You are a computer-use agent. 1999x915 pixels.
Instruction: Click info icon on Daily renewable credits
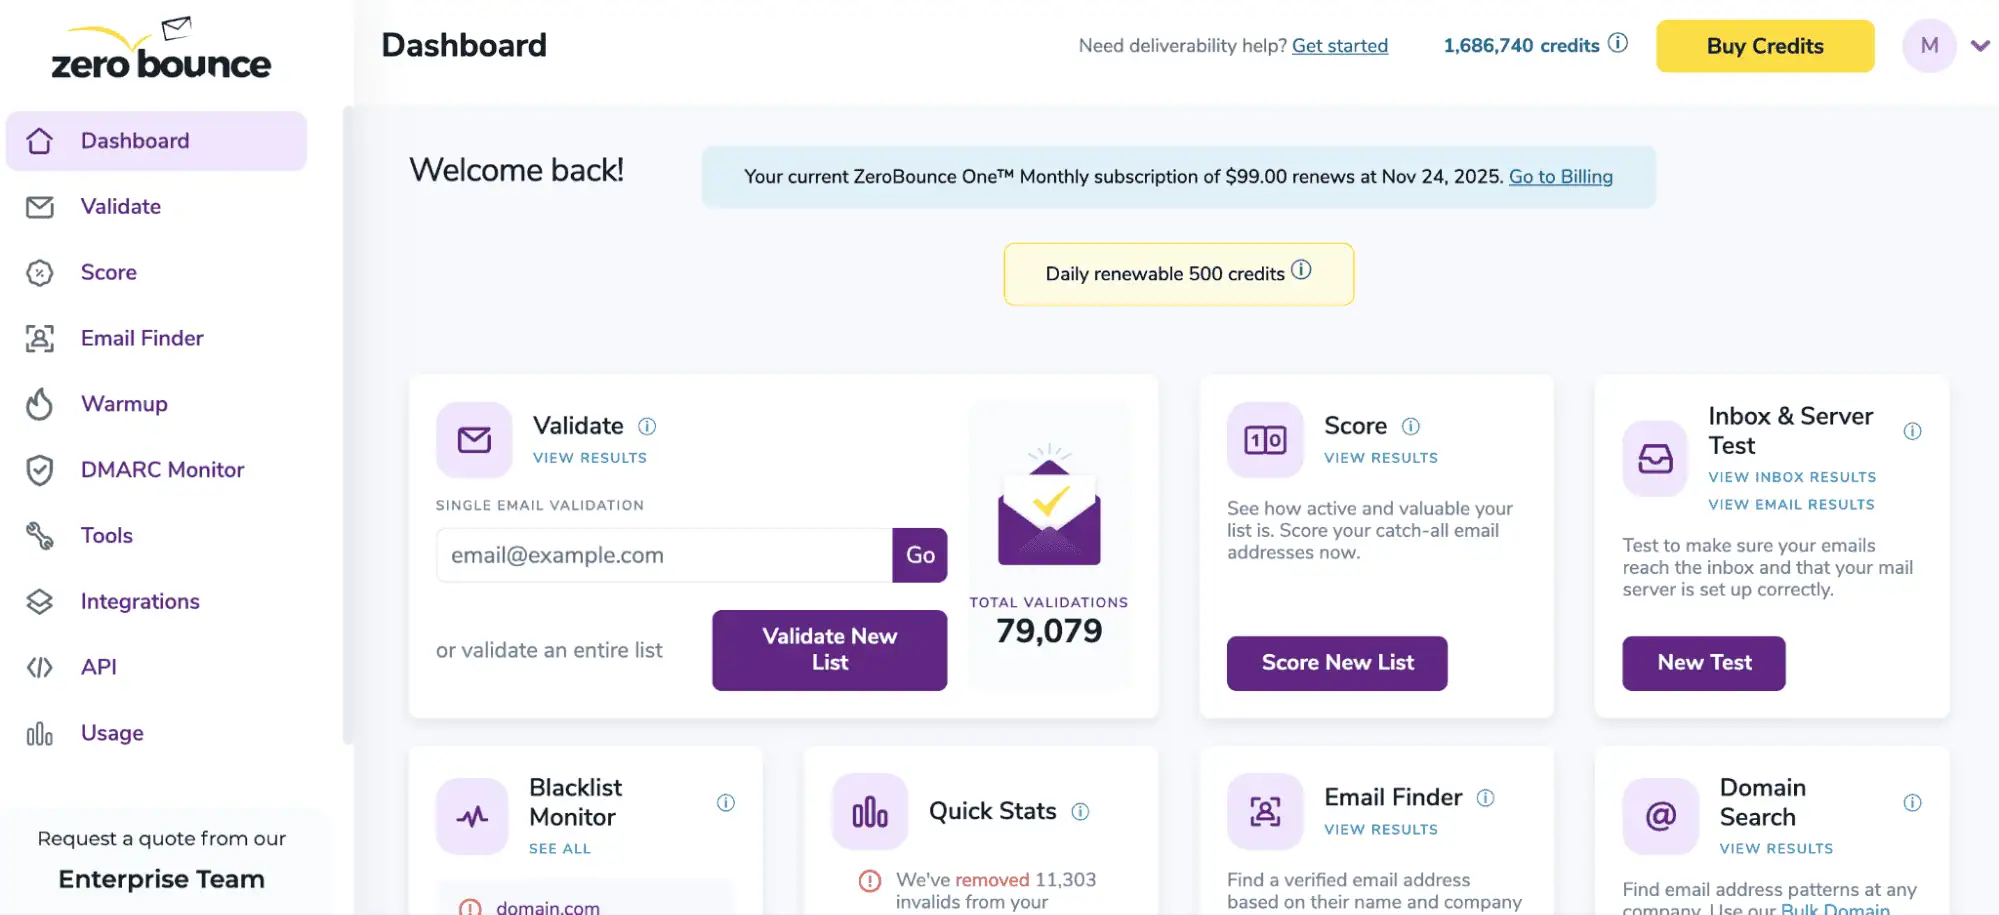(x=1301, y=270)
